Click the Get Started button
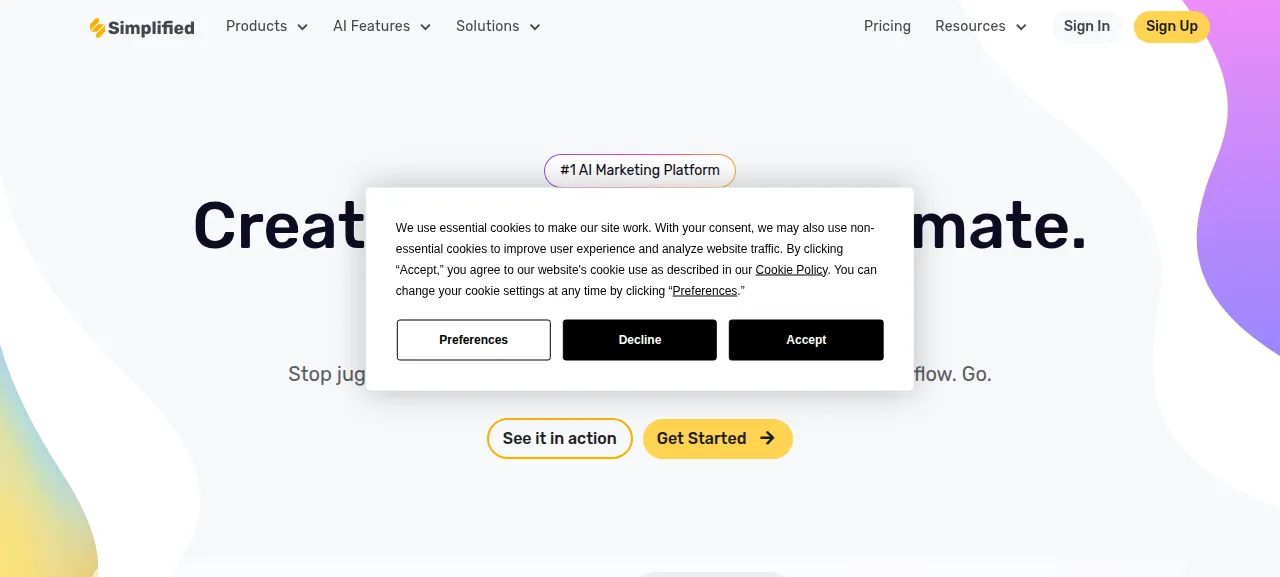The width and height of the screenshot is (1280, 577). tap(718, 439)
